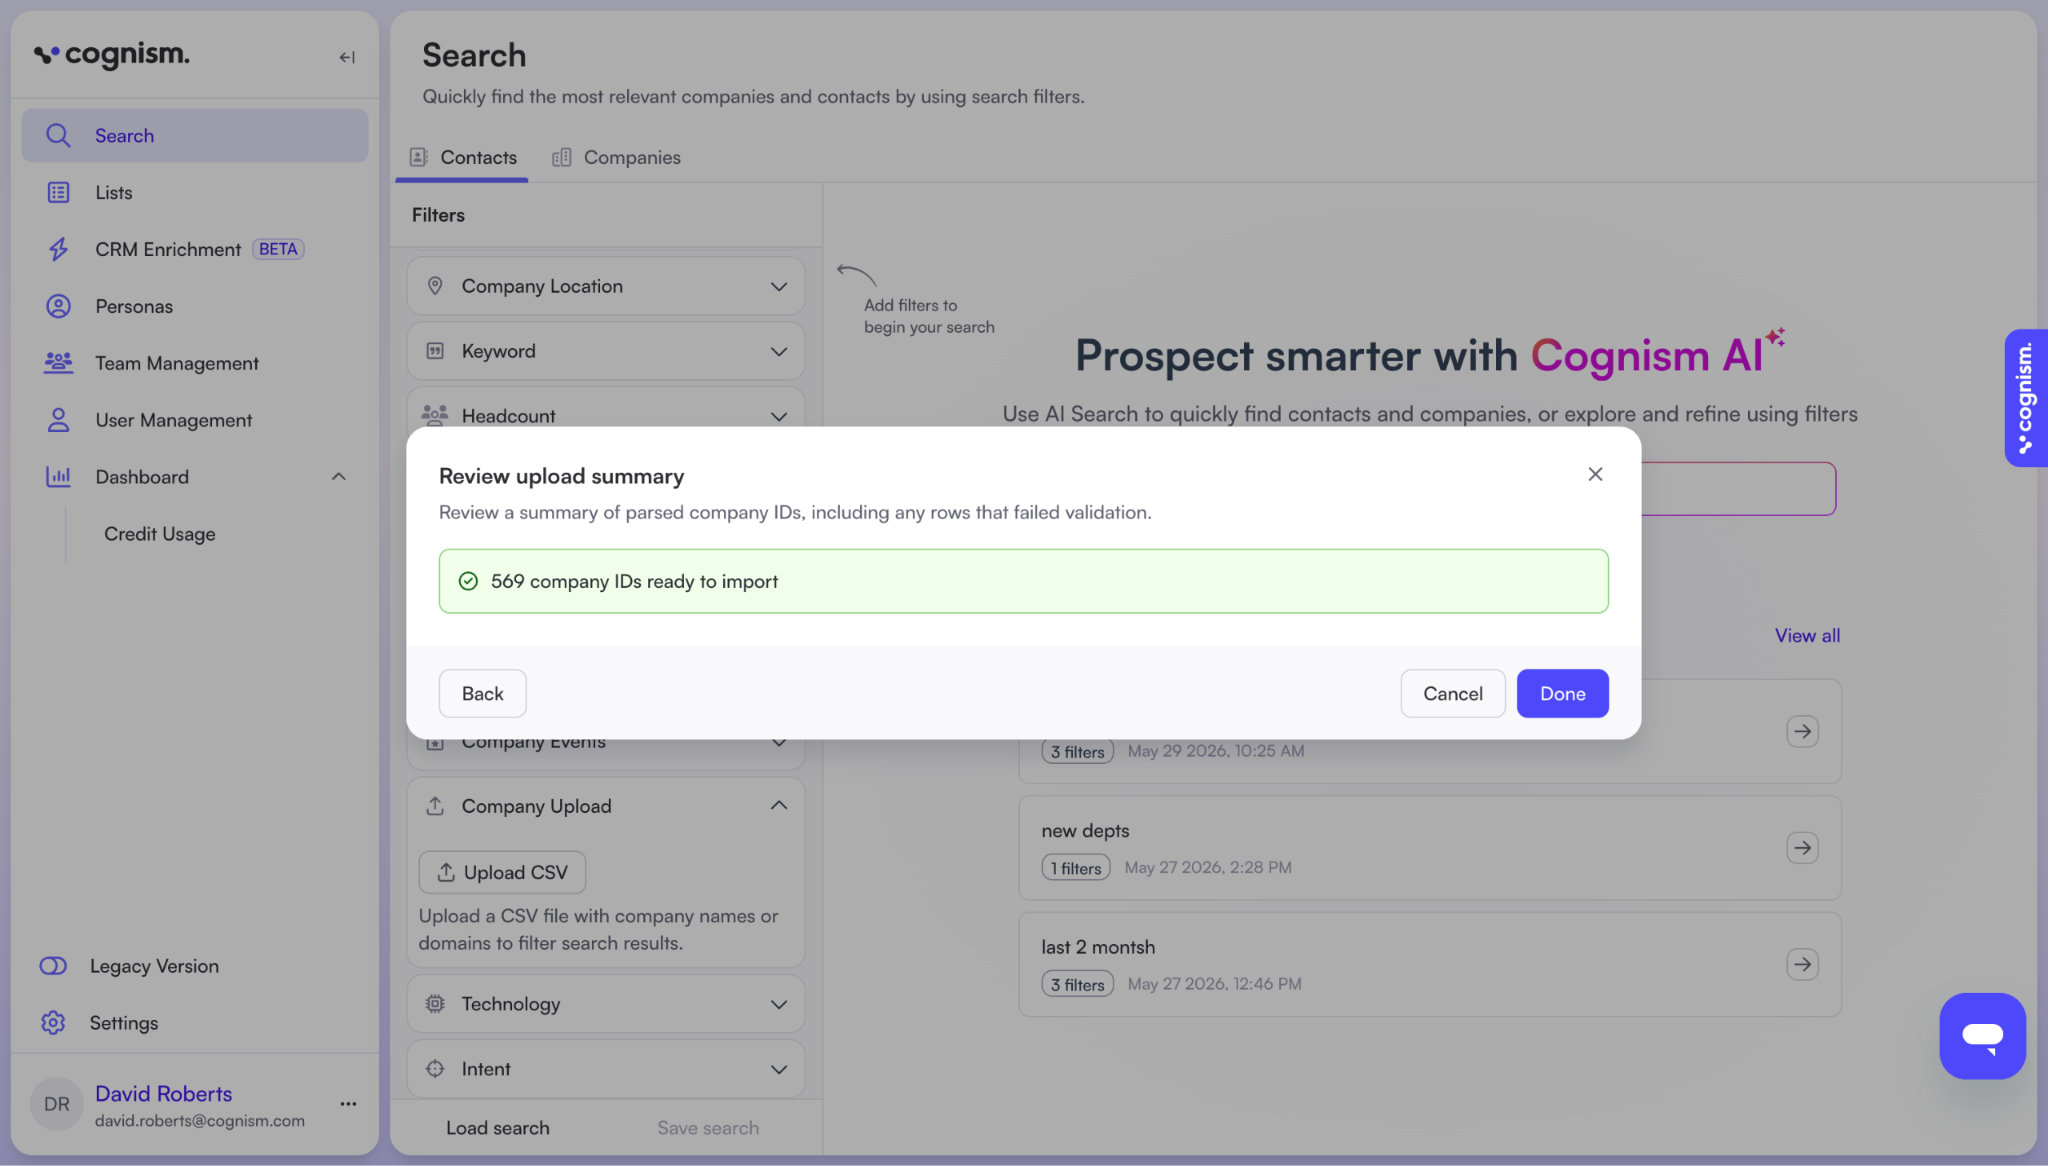The height and width of the screenshot is (1166, 2048).
Task: Click the Lists icon in sidebar
Action: tap(58, 192)
